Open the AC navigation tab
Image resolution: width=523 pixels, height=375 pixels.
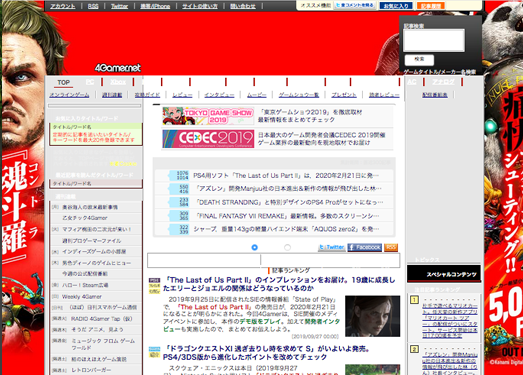[x=412, y=82]
